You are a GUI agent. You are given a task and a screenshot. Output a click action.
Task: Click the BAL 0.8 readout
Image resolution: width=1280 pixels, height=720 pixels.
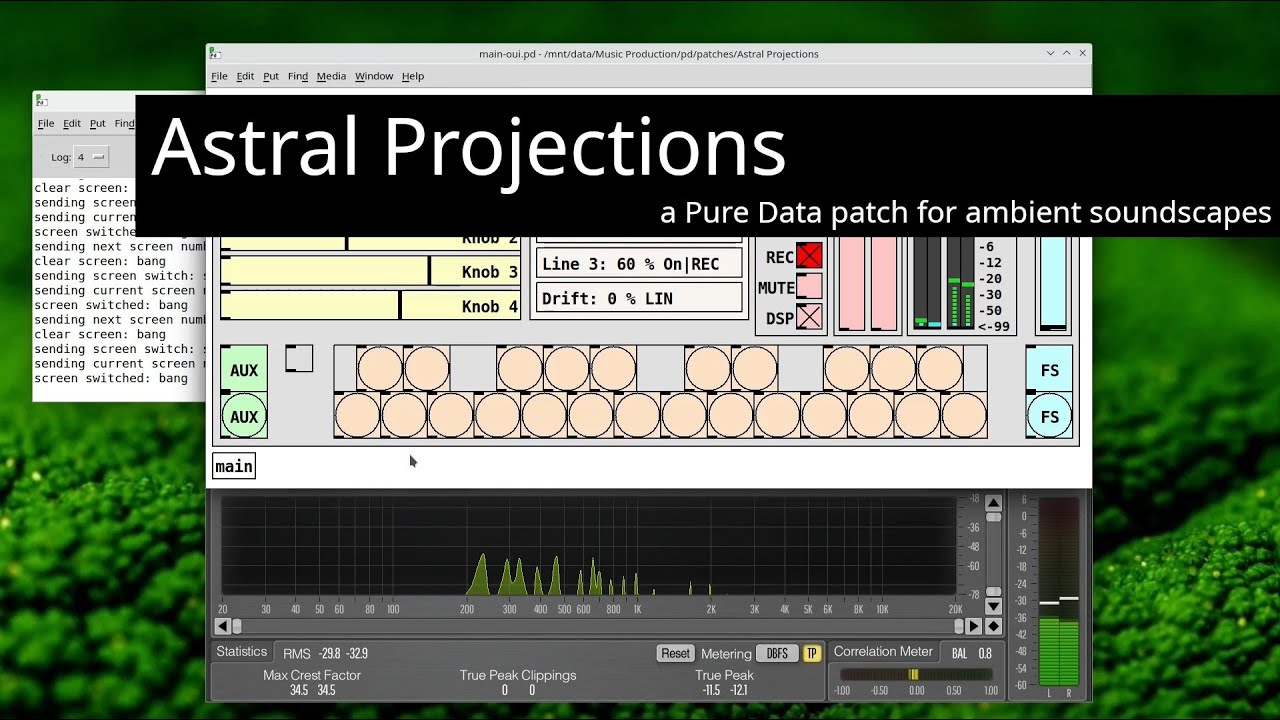972,653
